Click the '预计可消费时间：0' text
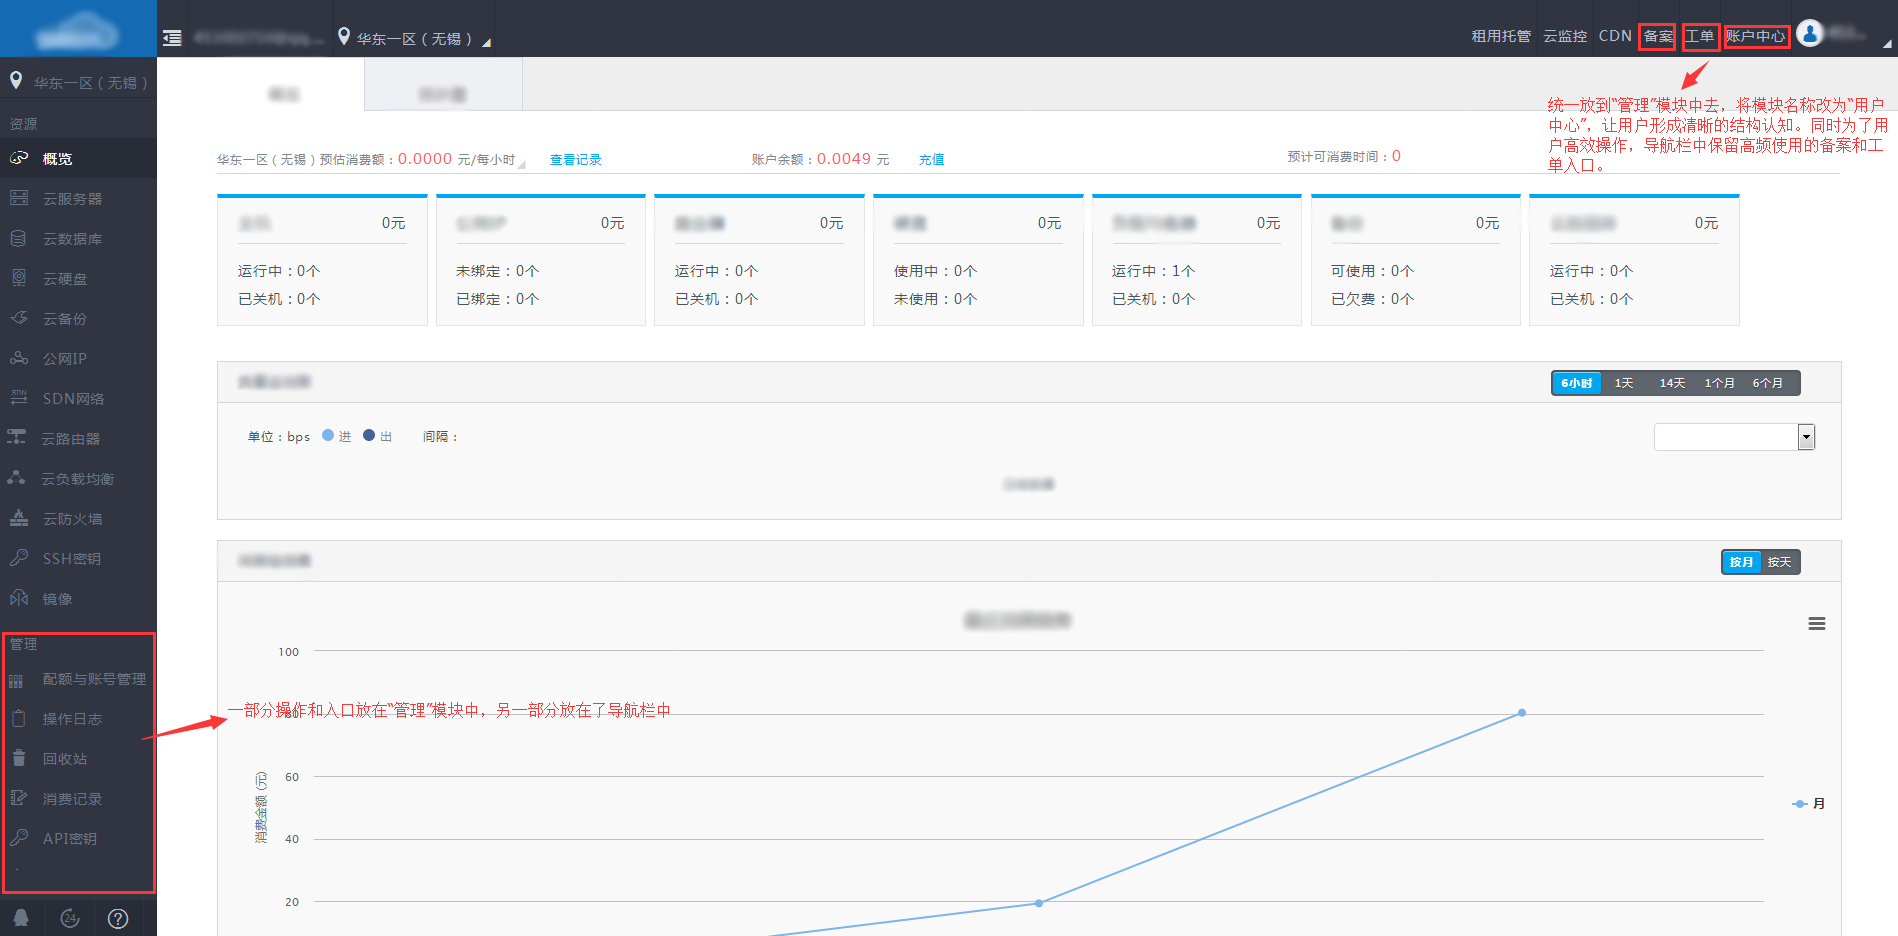 1344,156
